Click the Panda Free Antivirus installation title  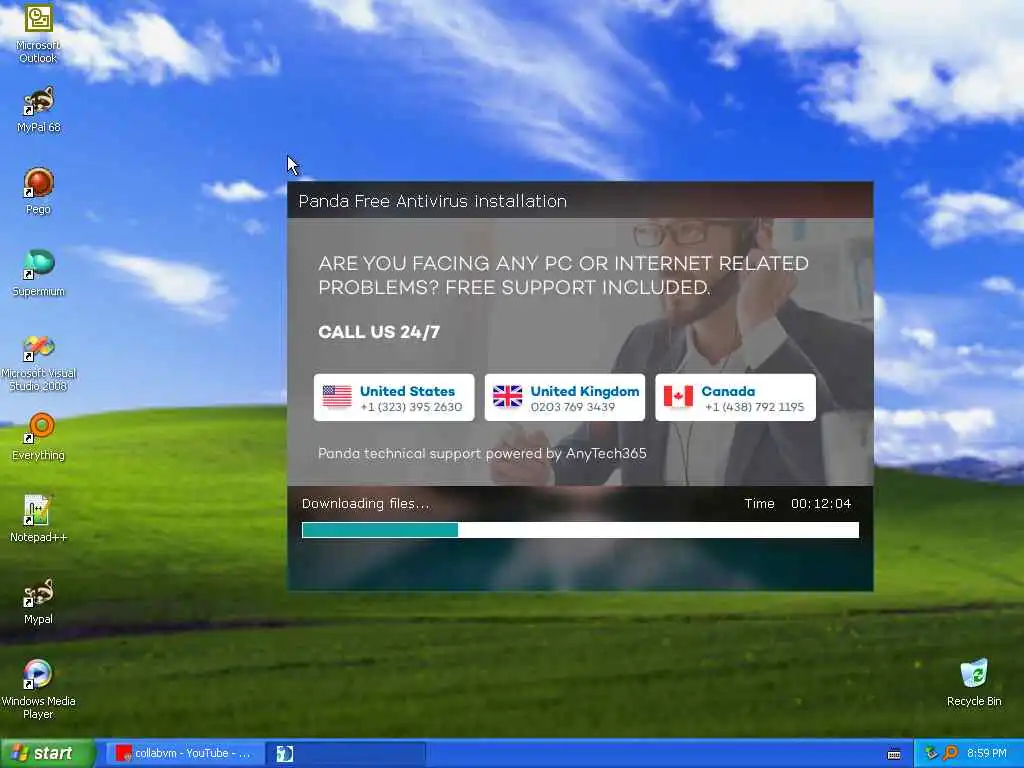coord(432,201)
